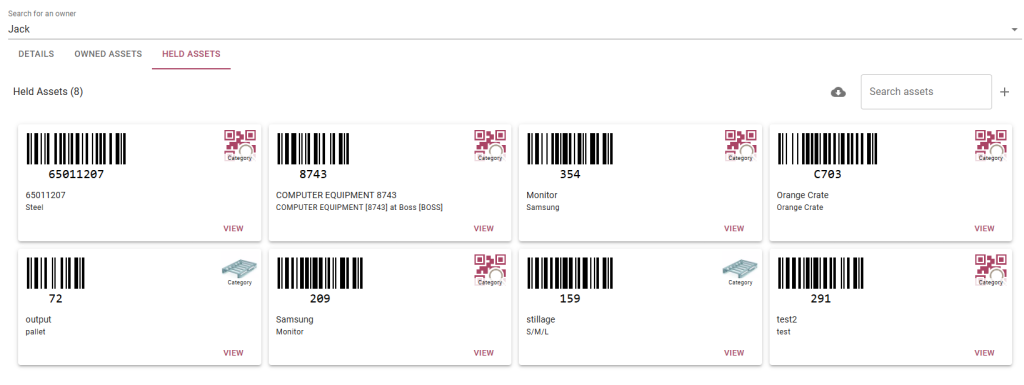This screenshot has height=385, width=1024.
Task: Click VIEW on the stillage card
Action: coord(734,353)
